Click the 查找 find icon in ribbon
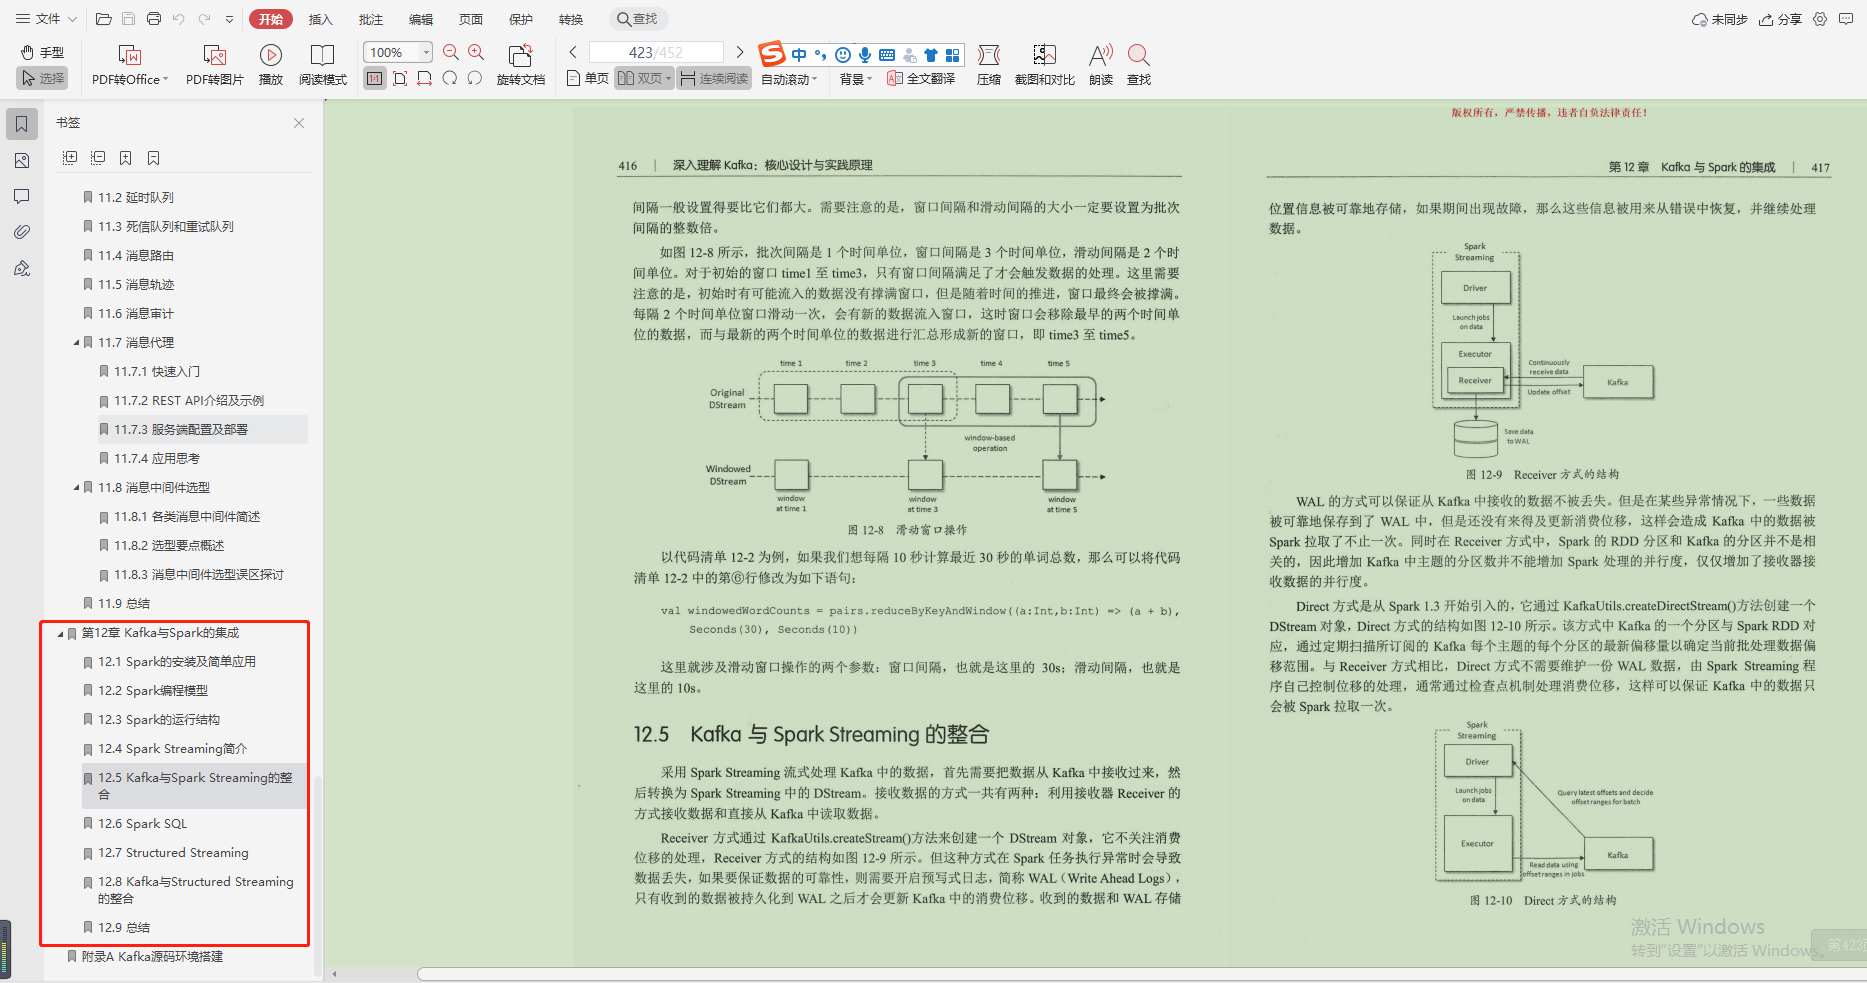1867x983 pixels. [1139, 55]
